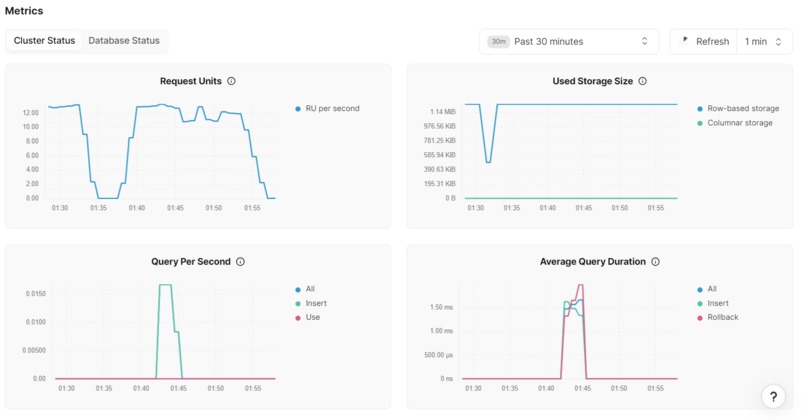Click the 30m time badge
806x420 pixels.
pyautogui.click(x=498, y=42)
